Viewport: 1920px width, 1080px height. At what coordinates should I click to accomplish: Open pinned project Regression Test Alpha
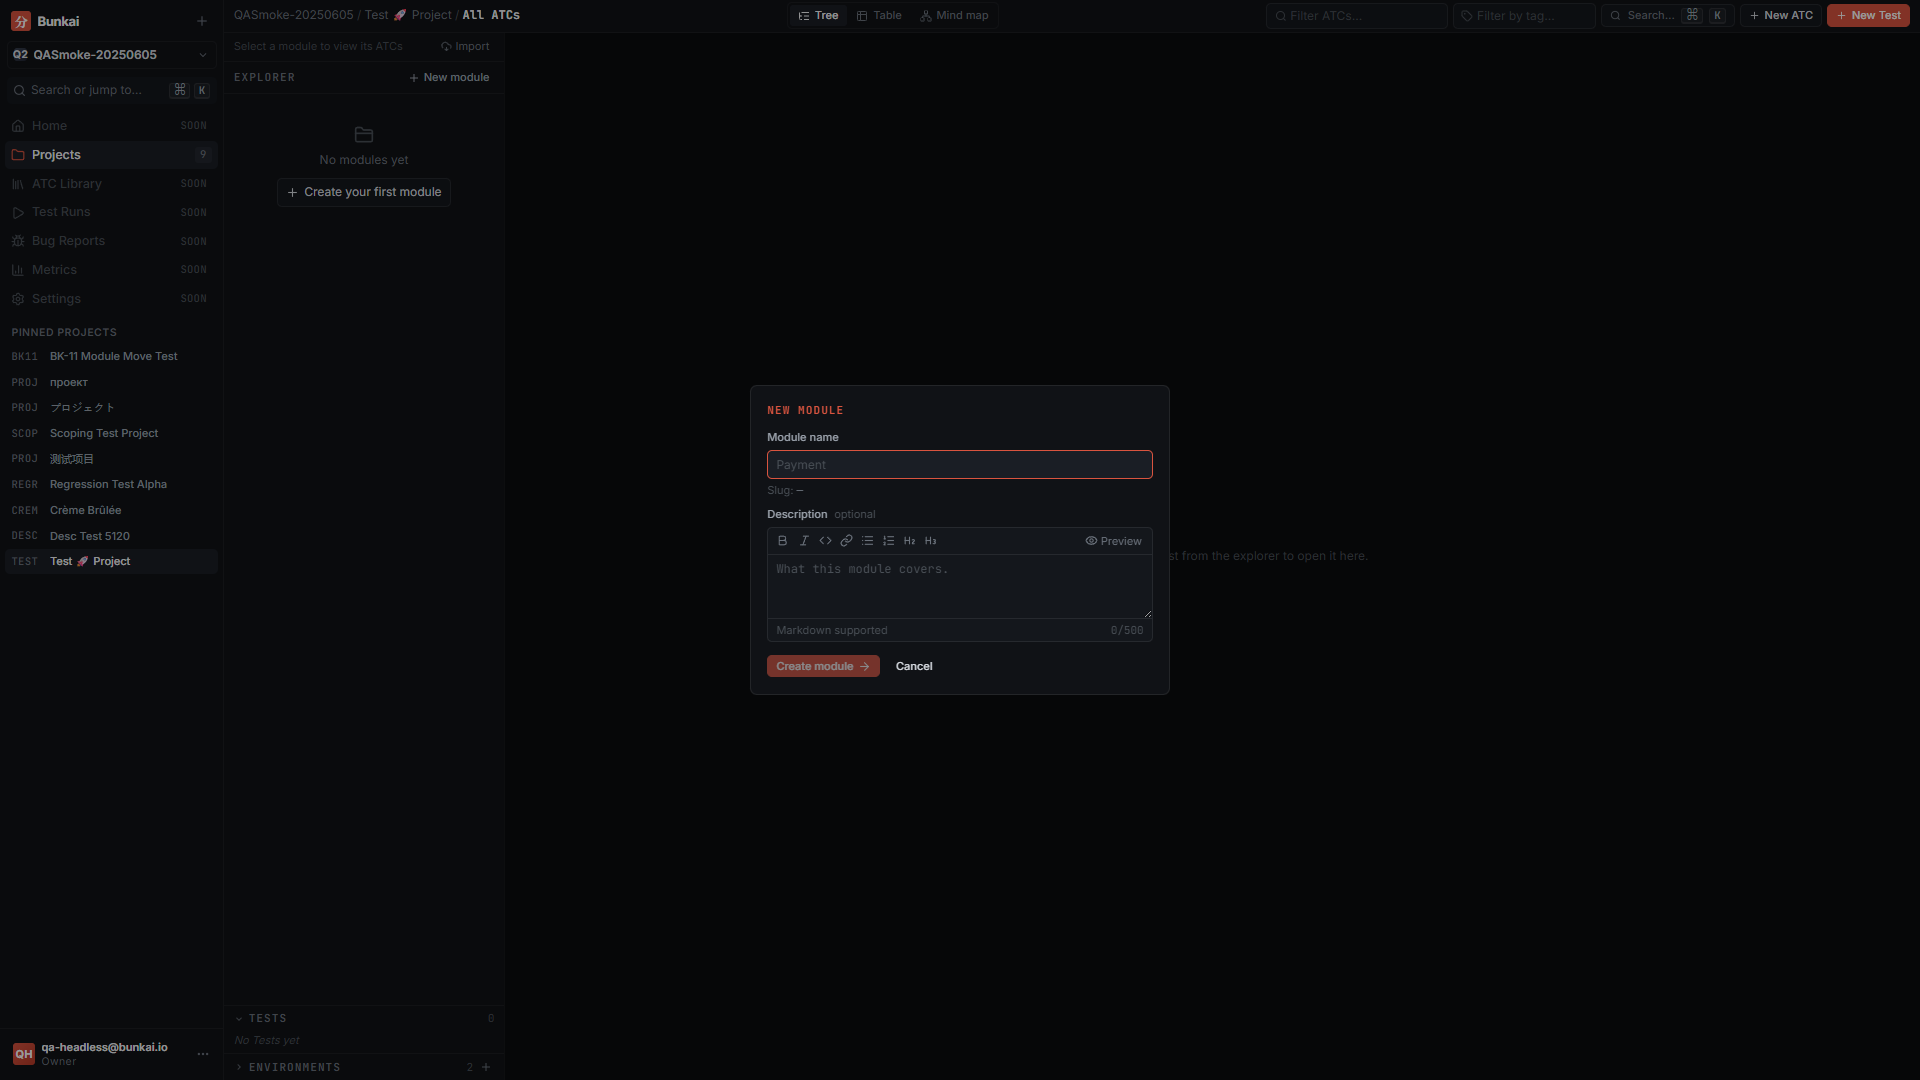pos(110,485)
